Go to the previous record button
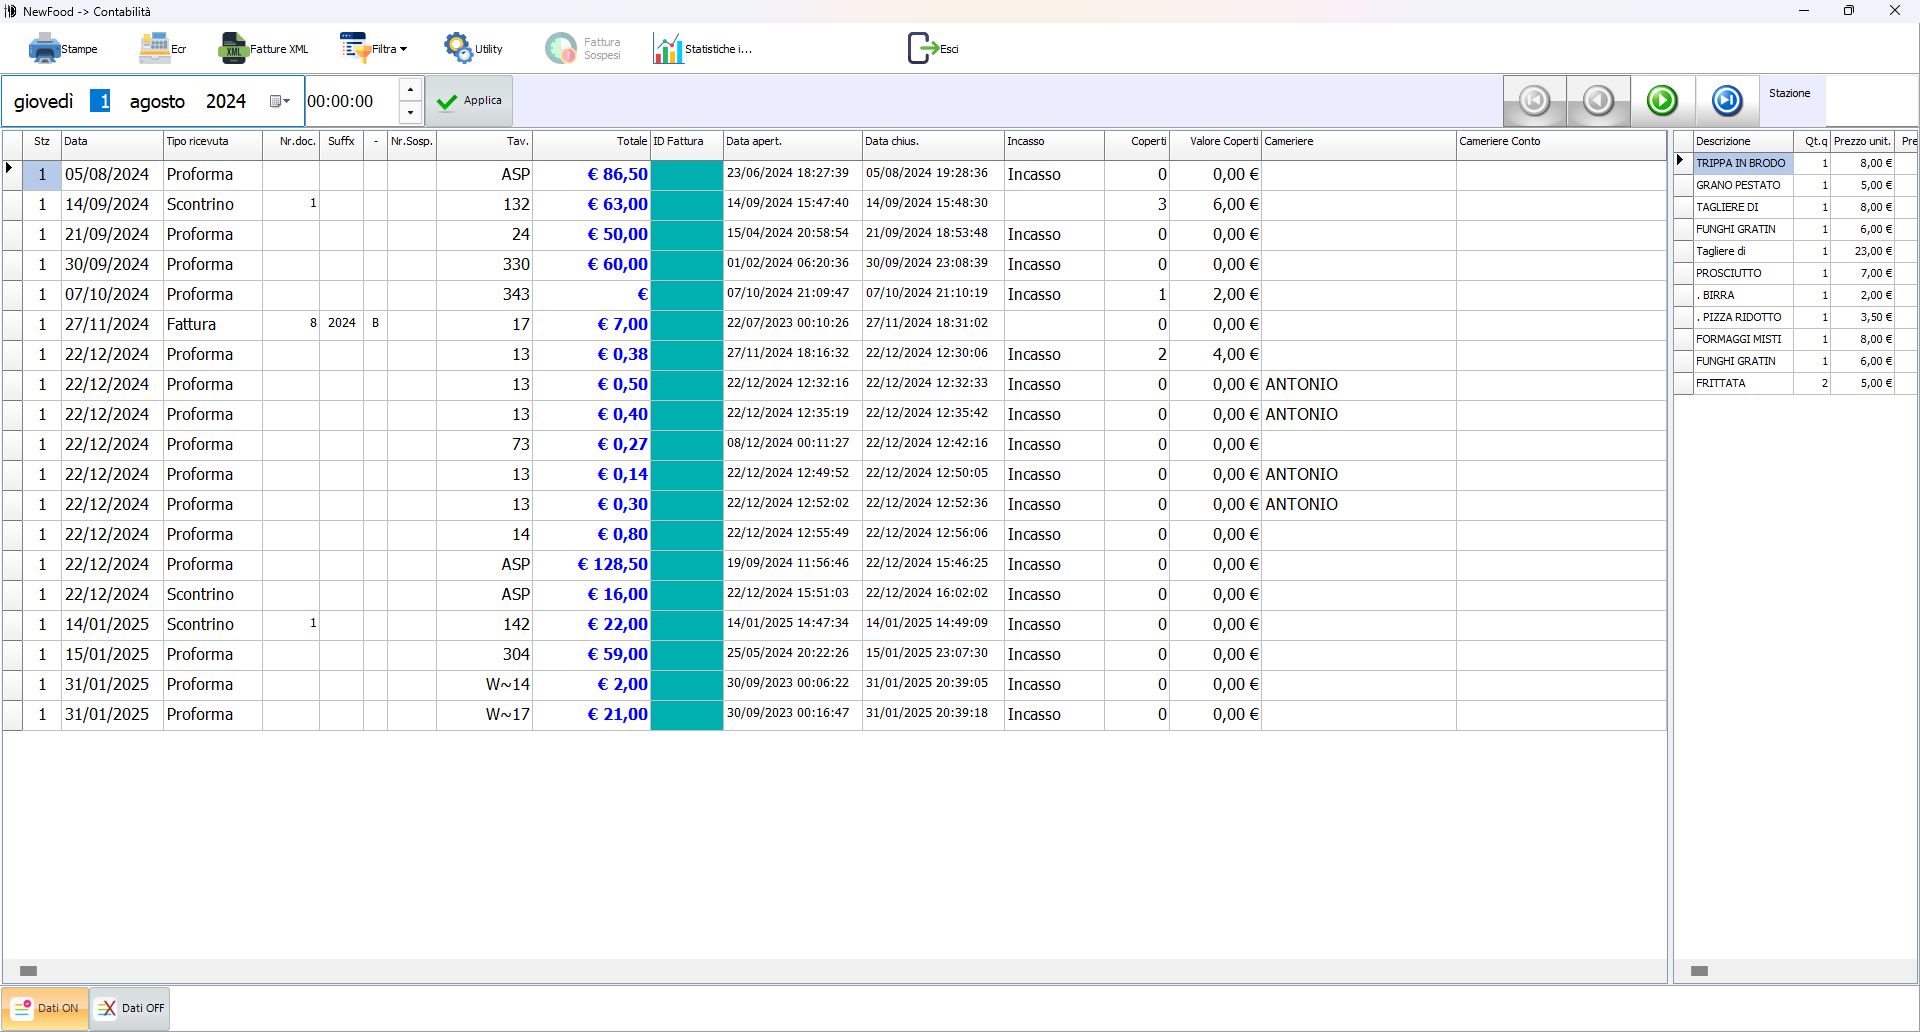 (x=1598, y=101)
